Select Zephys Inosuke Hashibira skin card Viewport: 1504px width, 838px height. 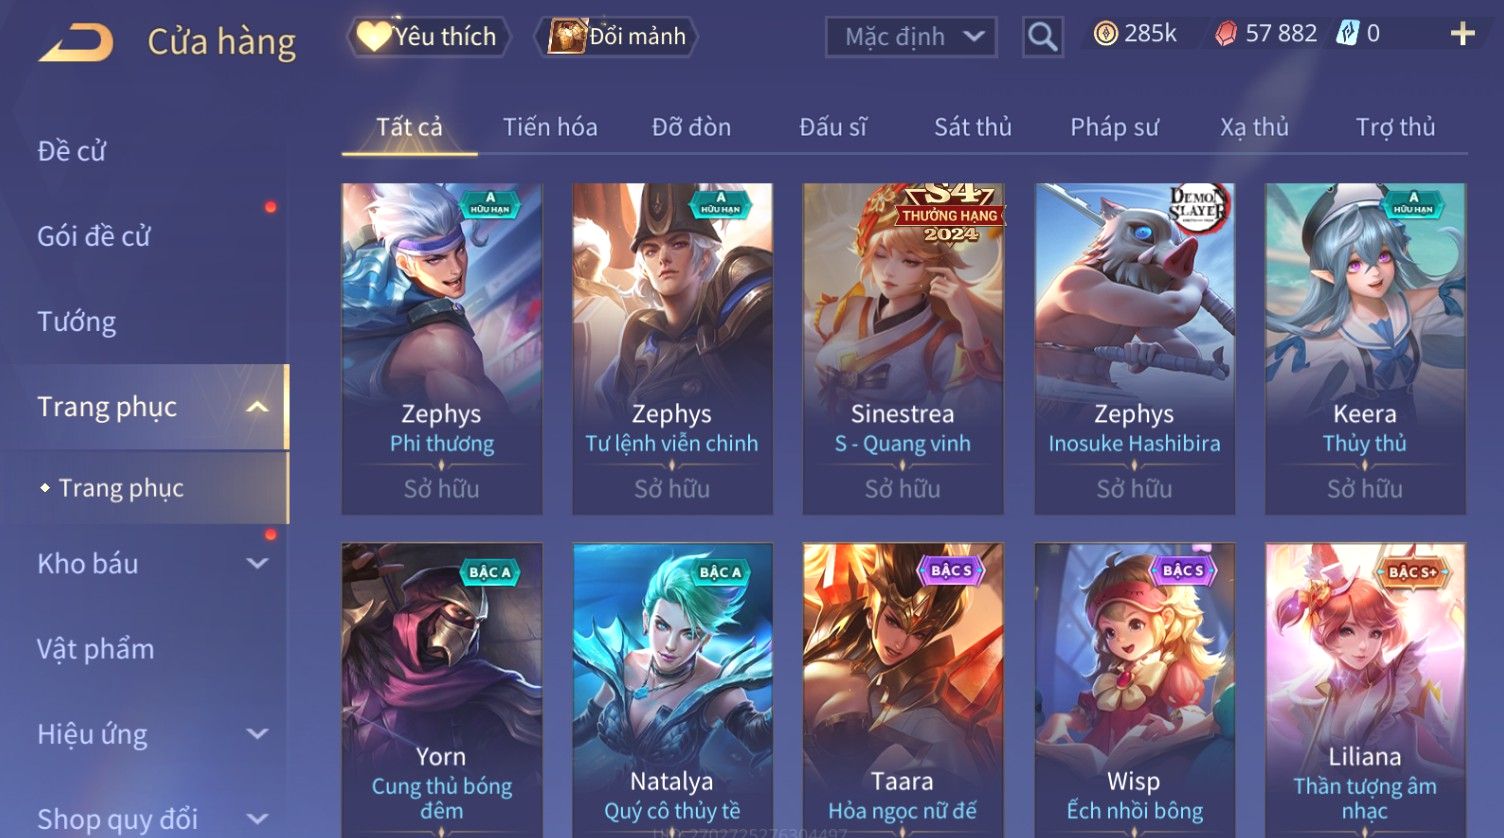tap(1134, 349)
